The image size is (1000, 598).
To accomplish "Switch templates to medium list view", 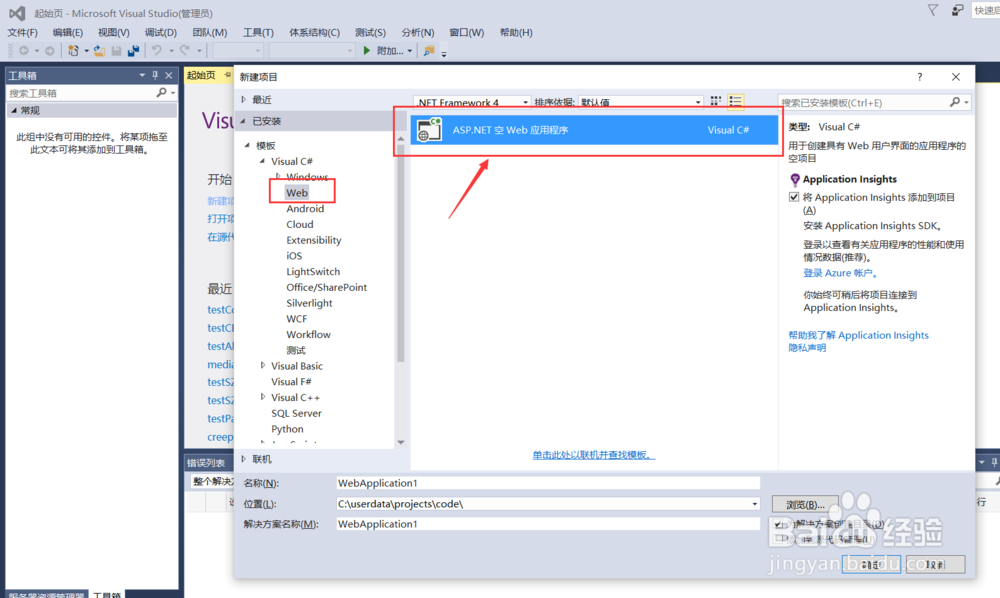I will (x=735, y=101).
